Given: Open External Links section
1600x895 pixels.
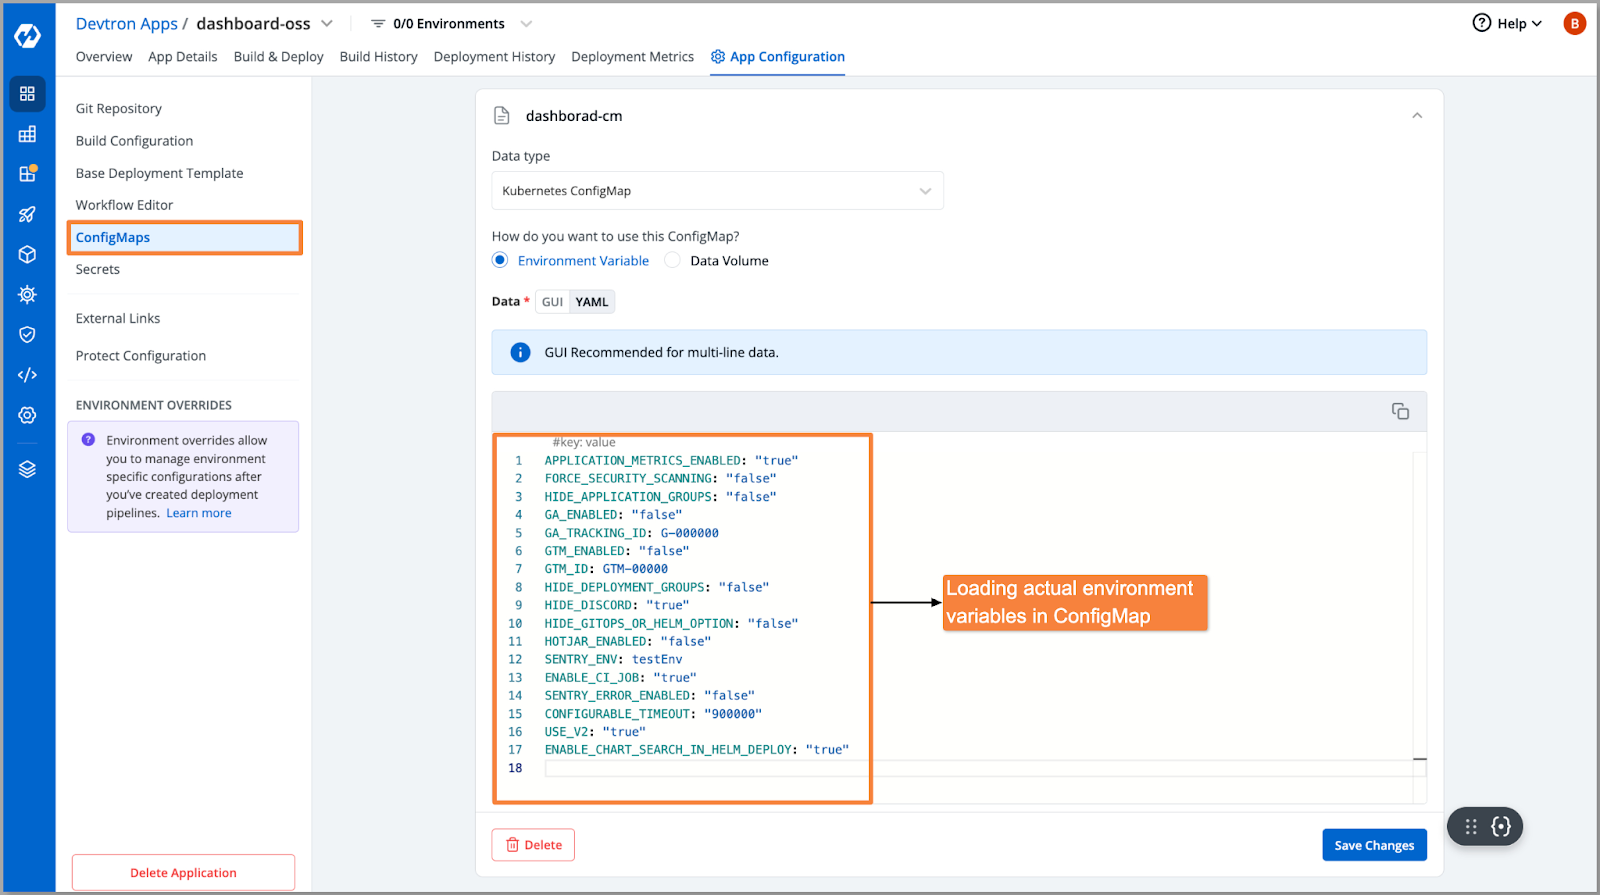Looking at the screenshot, I should (x=118, y=318).
